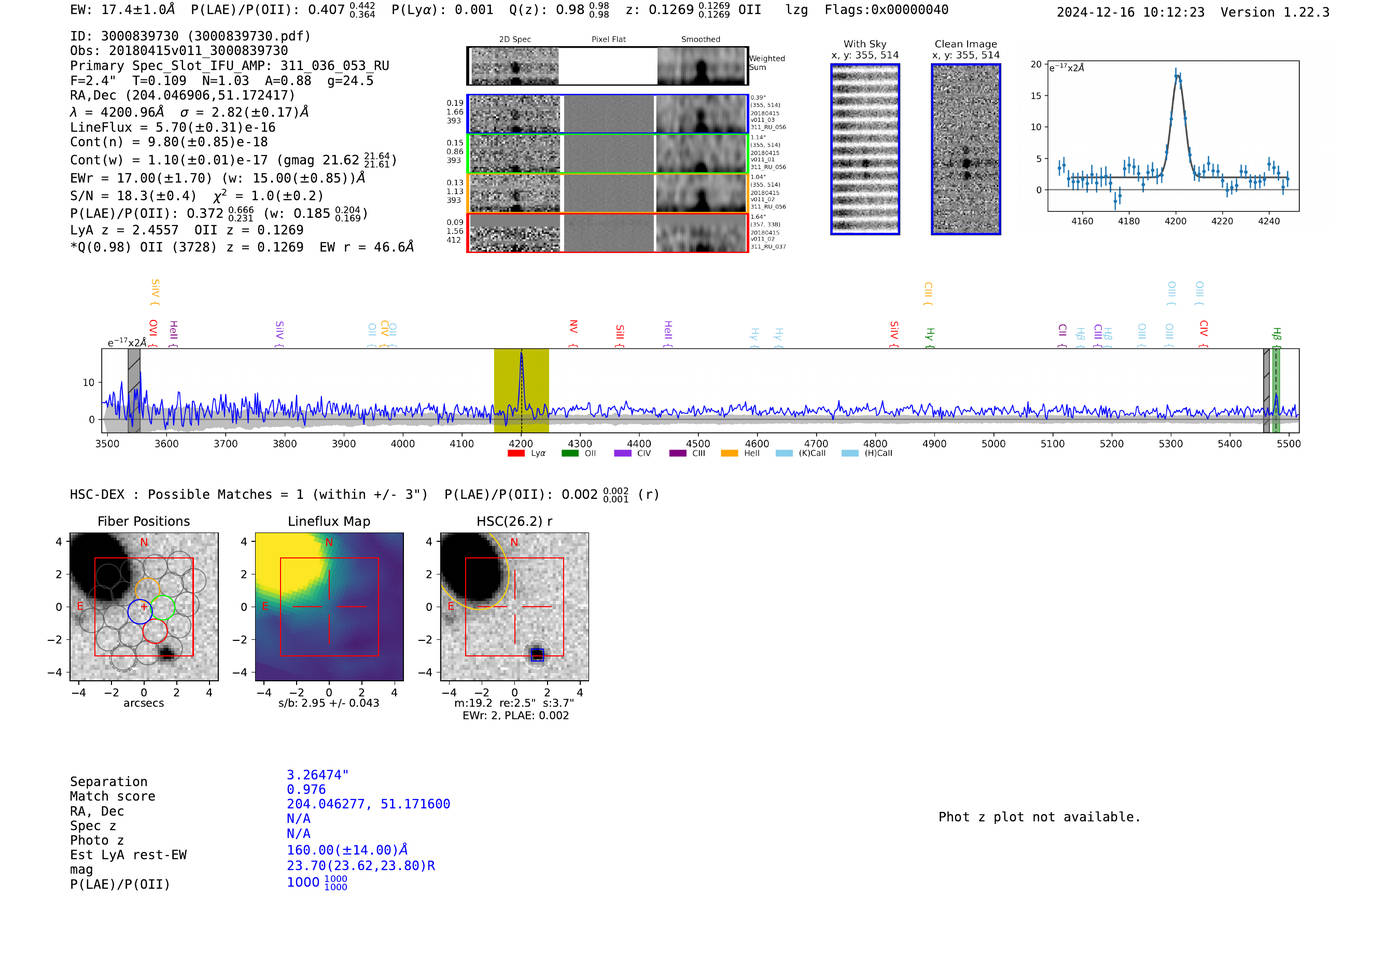Click the Separation value 3.26474"
This screenshot has height=953, width=1400.
318,775
